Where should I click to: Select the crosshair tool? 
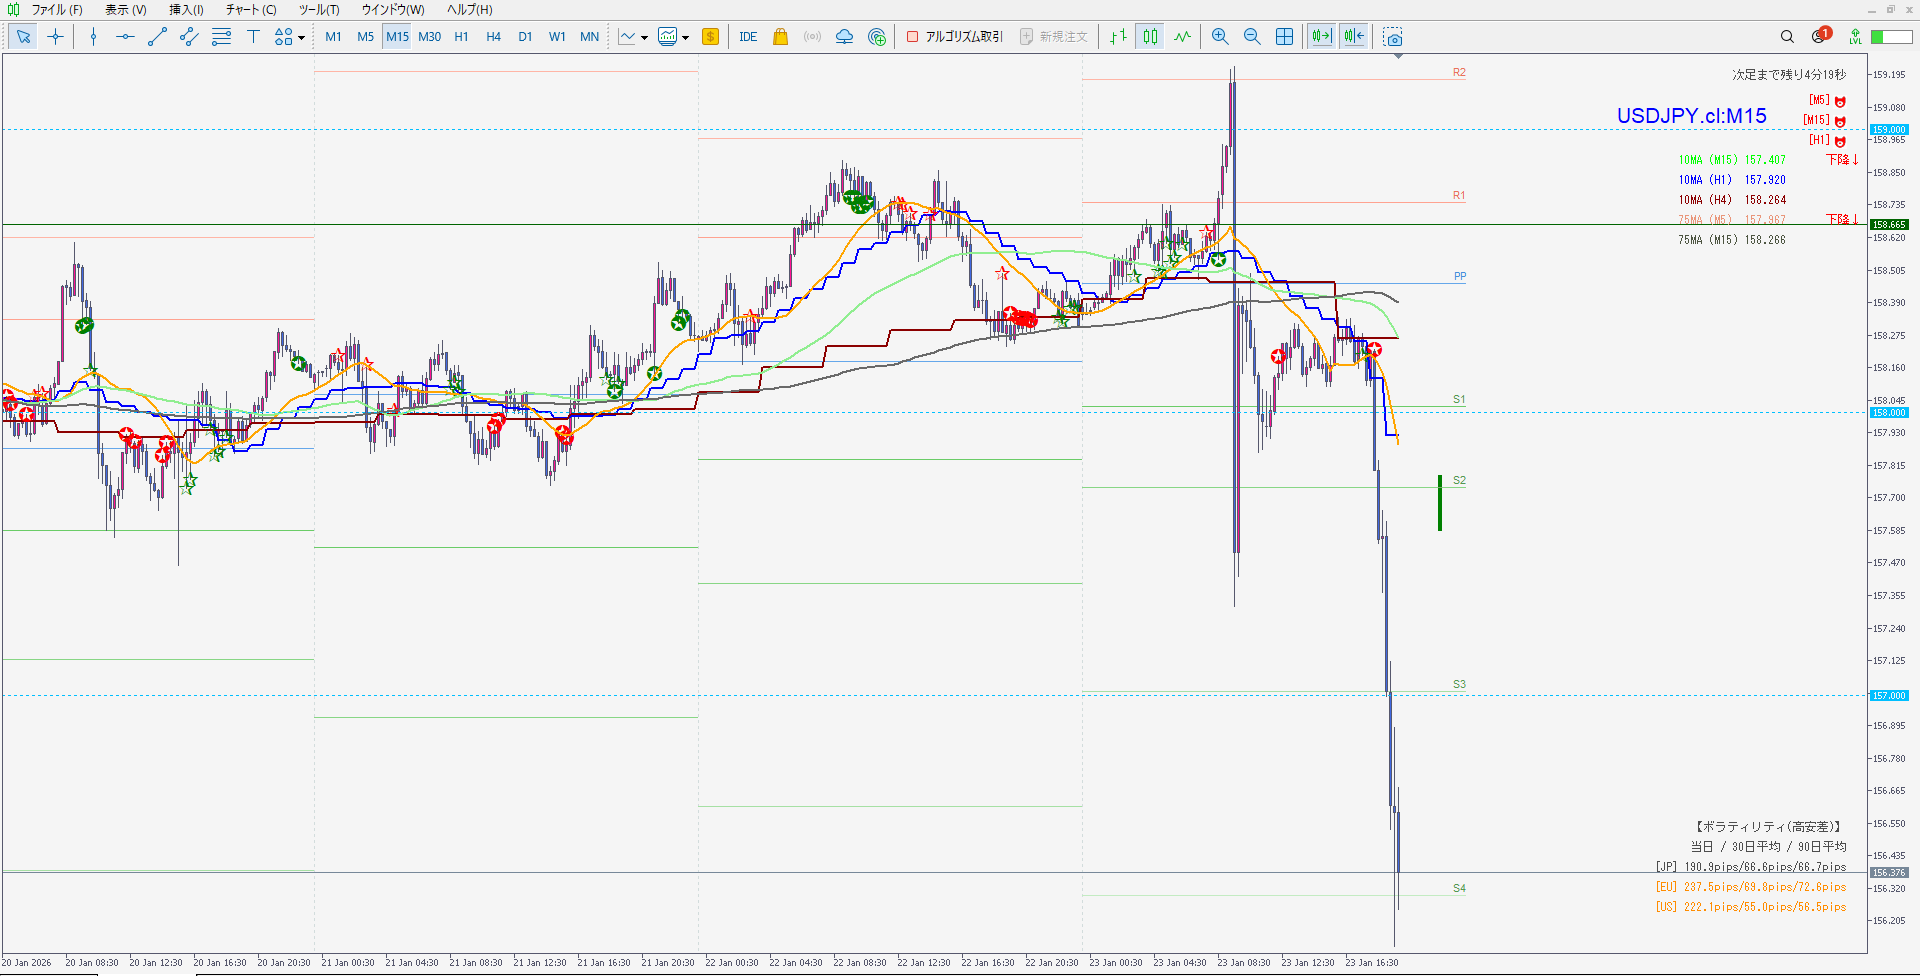(55, 37)
